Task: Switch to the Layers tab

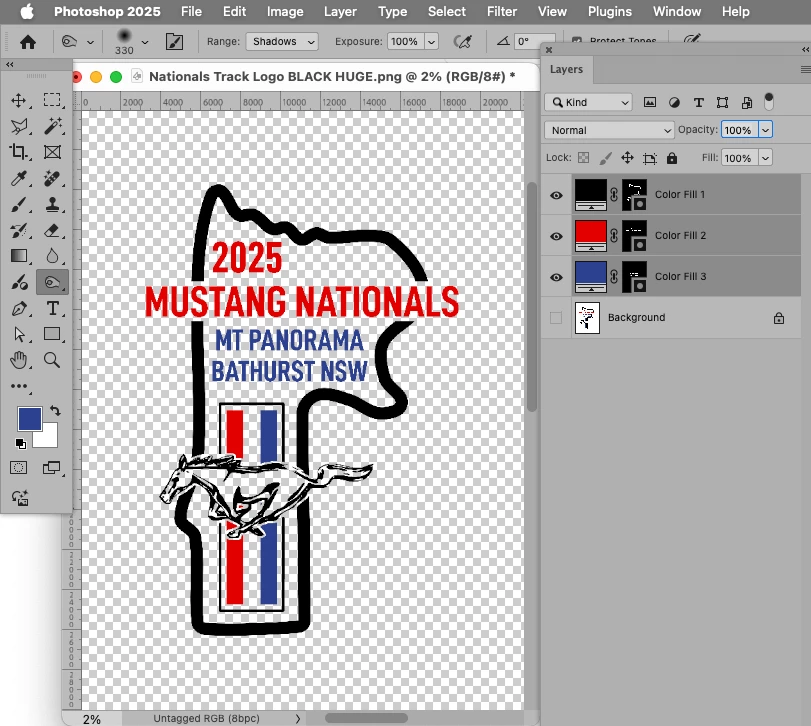Action: click(566, 69)
